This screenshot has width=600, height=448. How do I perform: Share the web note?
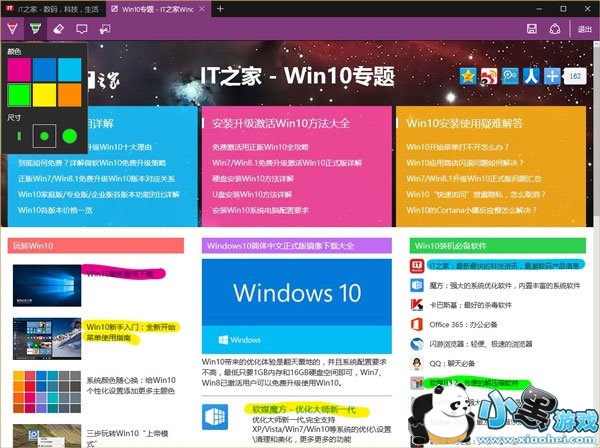(x=555, y=29)
